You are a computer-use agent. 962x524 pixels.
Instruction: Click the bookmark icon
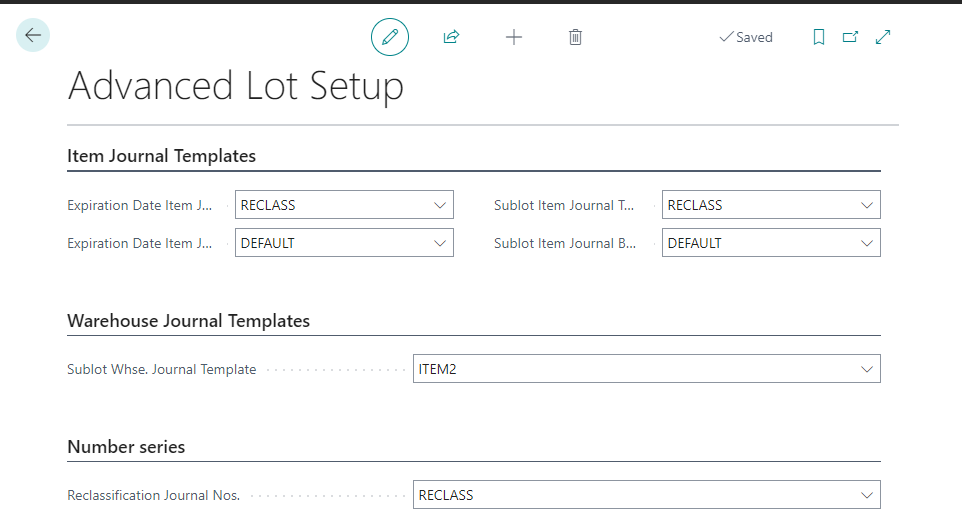click(x=818, y=37)
